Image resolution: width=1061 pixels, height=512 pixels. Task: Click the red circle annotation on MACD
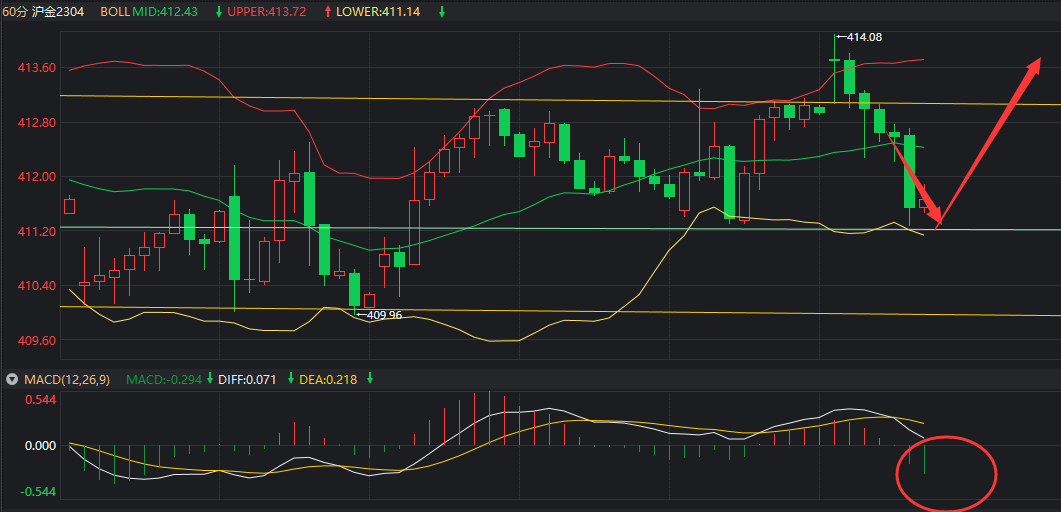tap(945, 472)
